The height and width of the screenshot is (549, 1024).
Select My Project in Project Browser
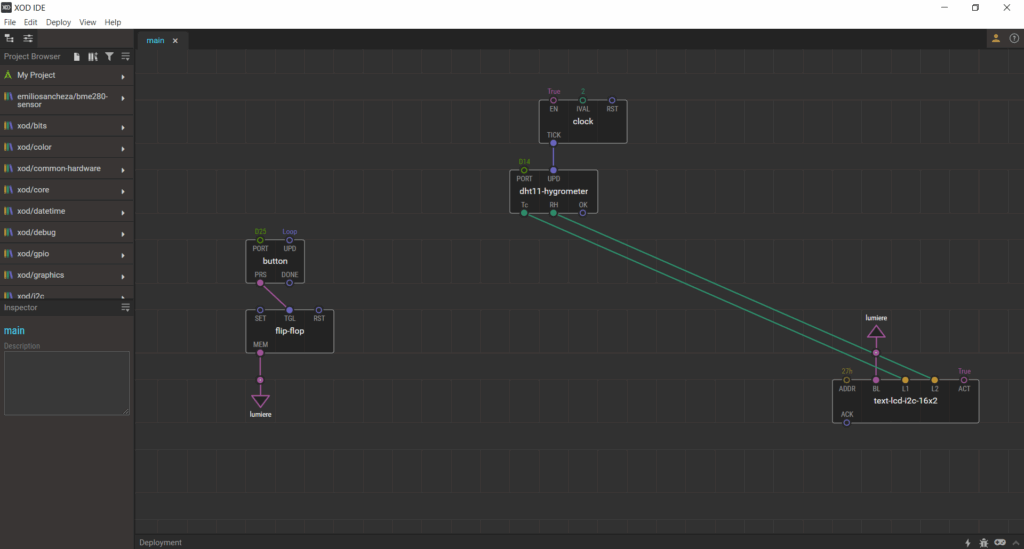coord(67,75)
